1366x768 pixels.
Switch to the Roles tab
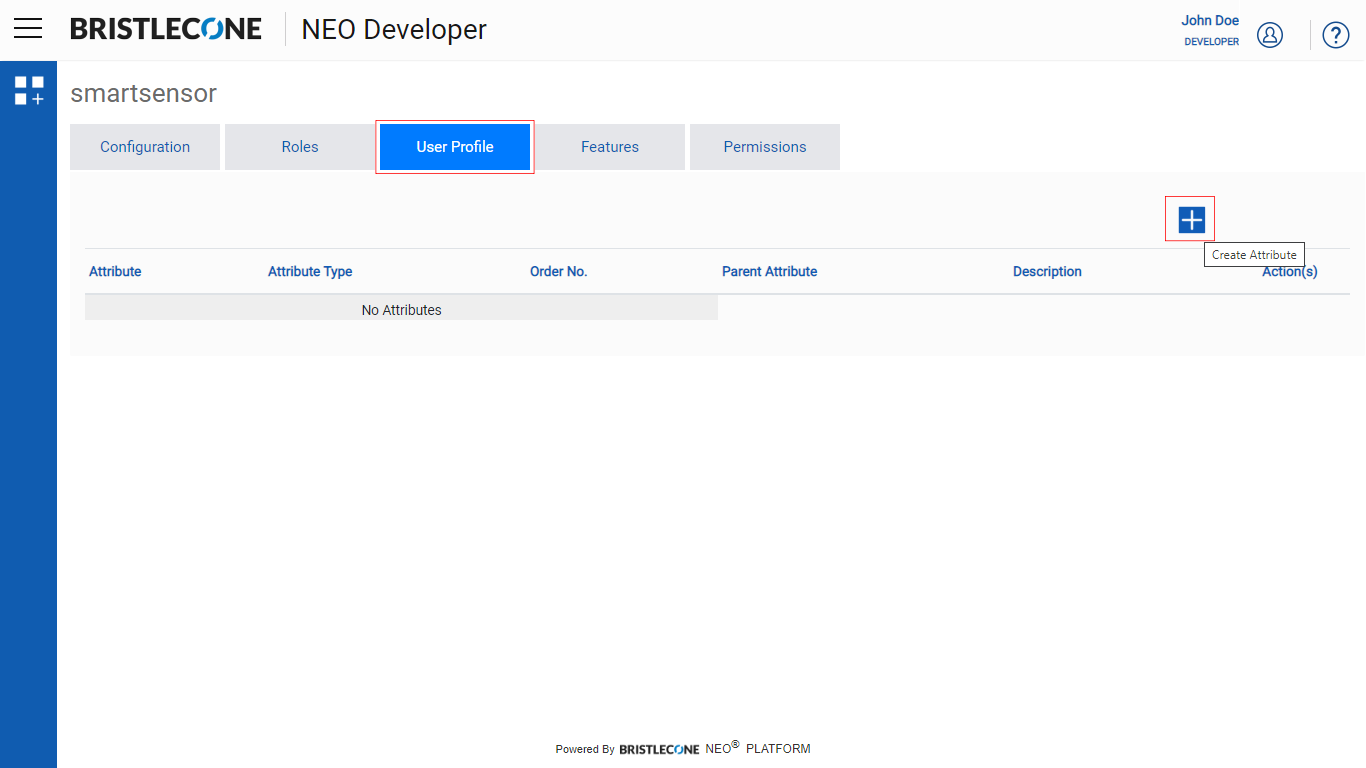pos(300,147)
